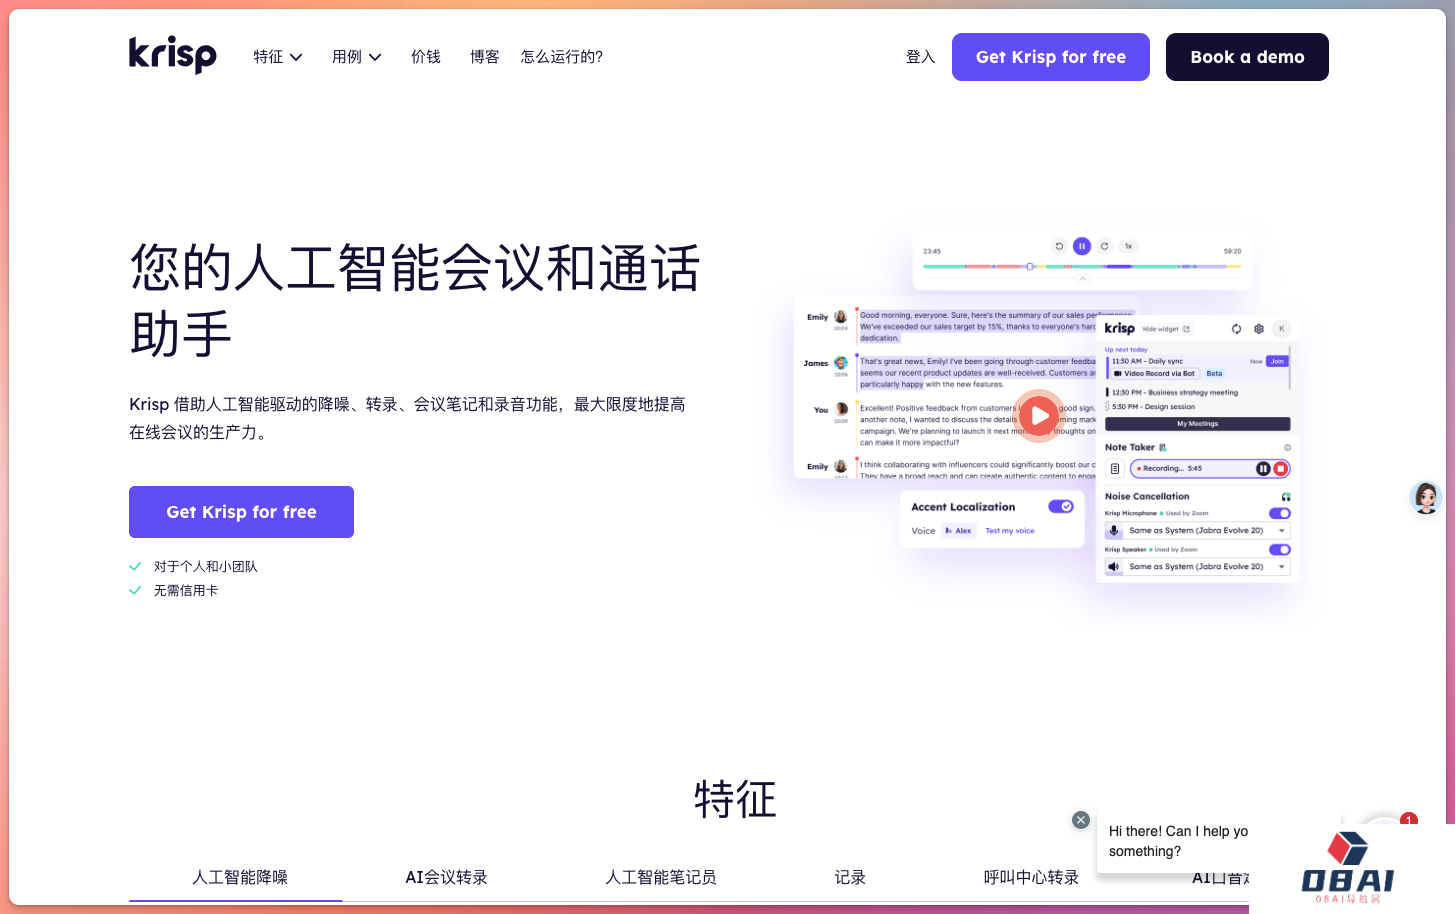The width and height of the screenshot is (1455, 914).
Task: Click the You avatar in transcript
Action: 841,409
